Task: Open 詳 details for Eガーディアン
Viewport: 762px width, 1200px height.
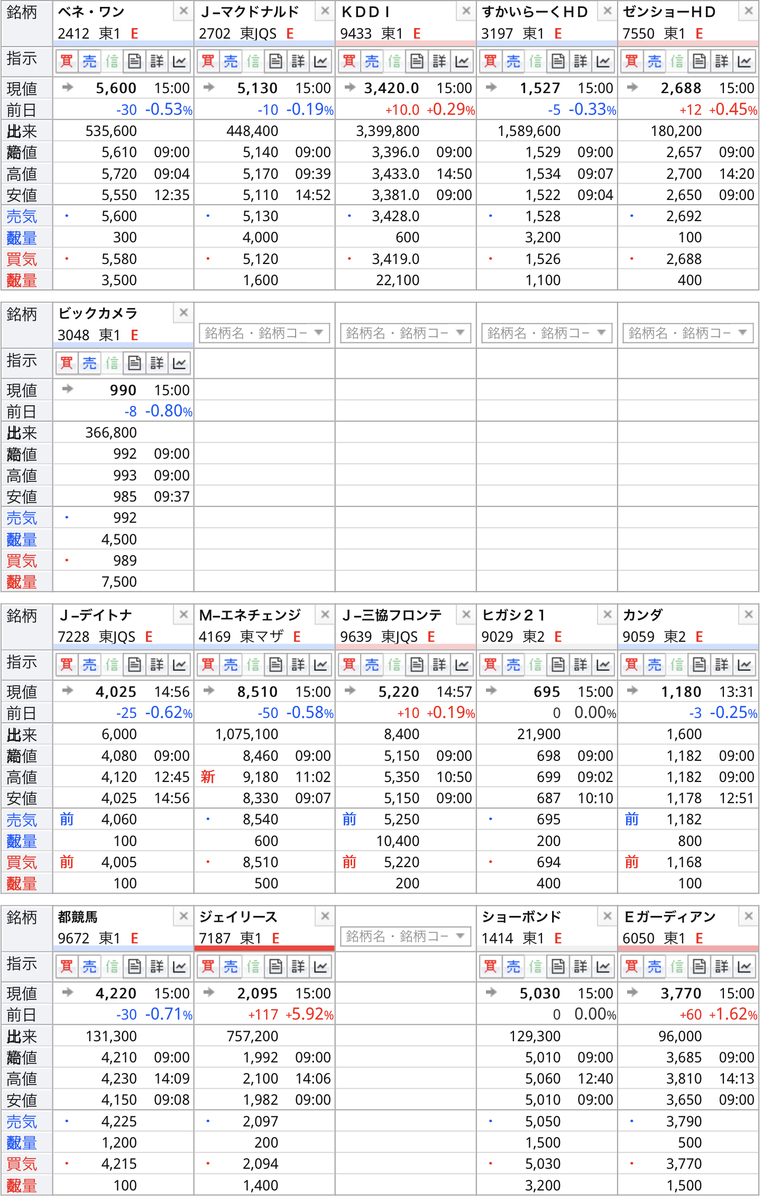Action: 721,966
